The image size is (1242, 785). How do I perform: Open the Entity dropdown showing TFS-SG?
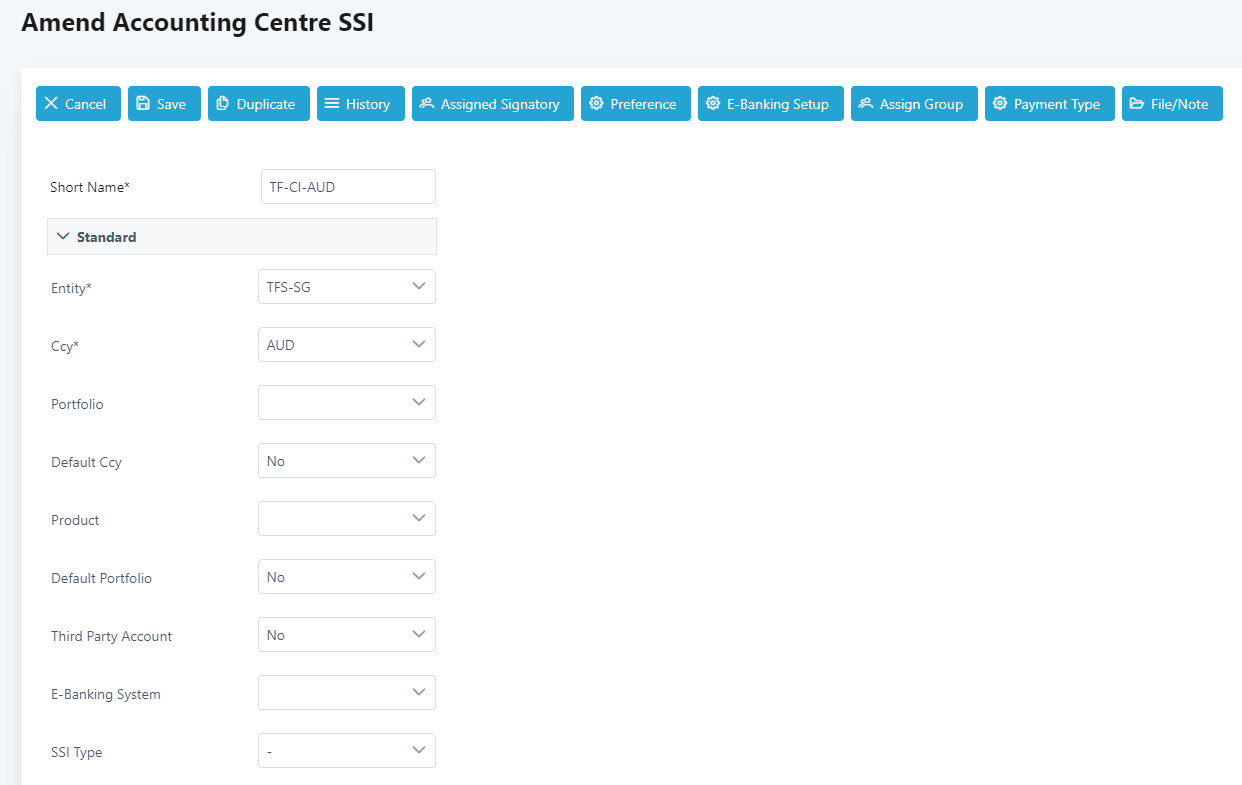coord(346,287)
